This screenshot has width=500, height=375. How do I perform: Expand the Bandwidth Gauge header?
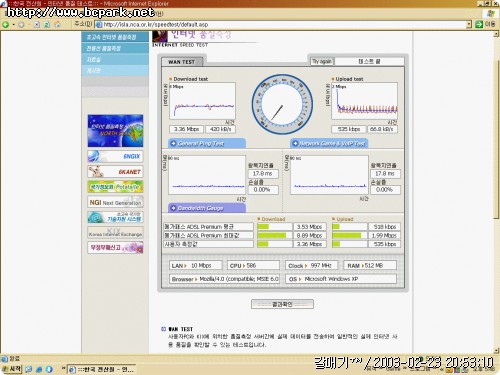[207, 208]
